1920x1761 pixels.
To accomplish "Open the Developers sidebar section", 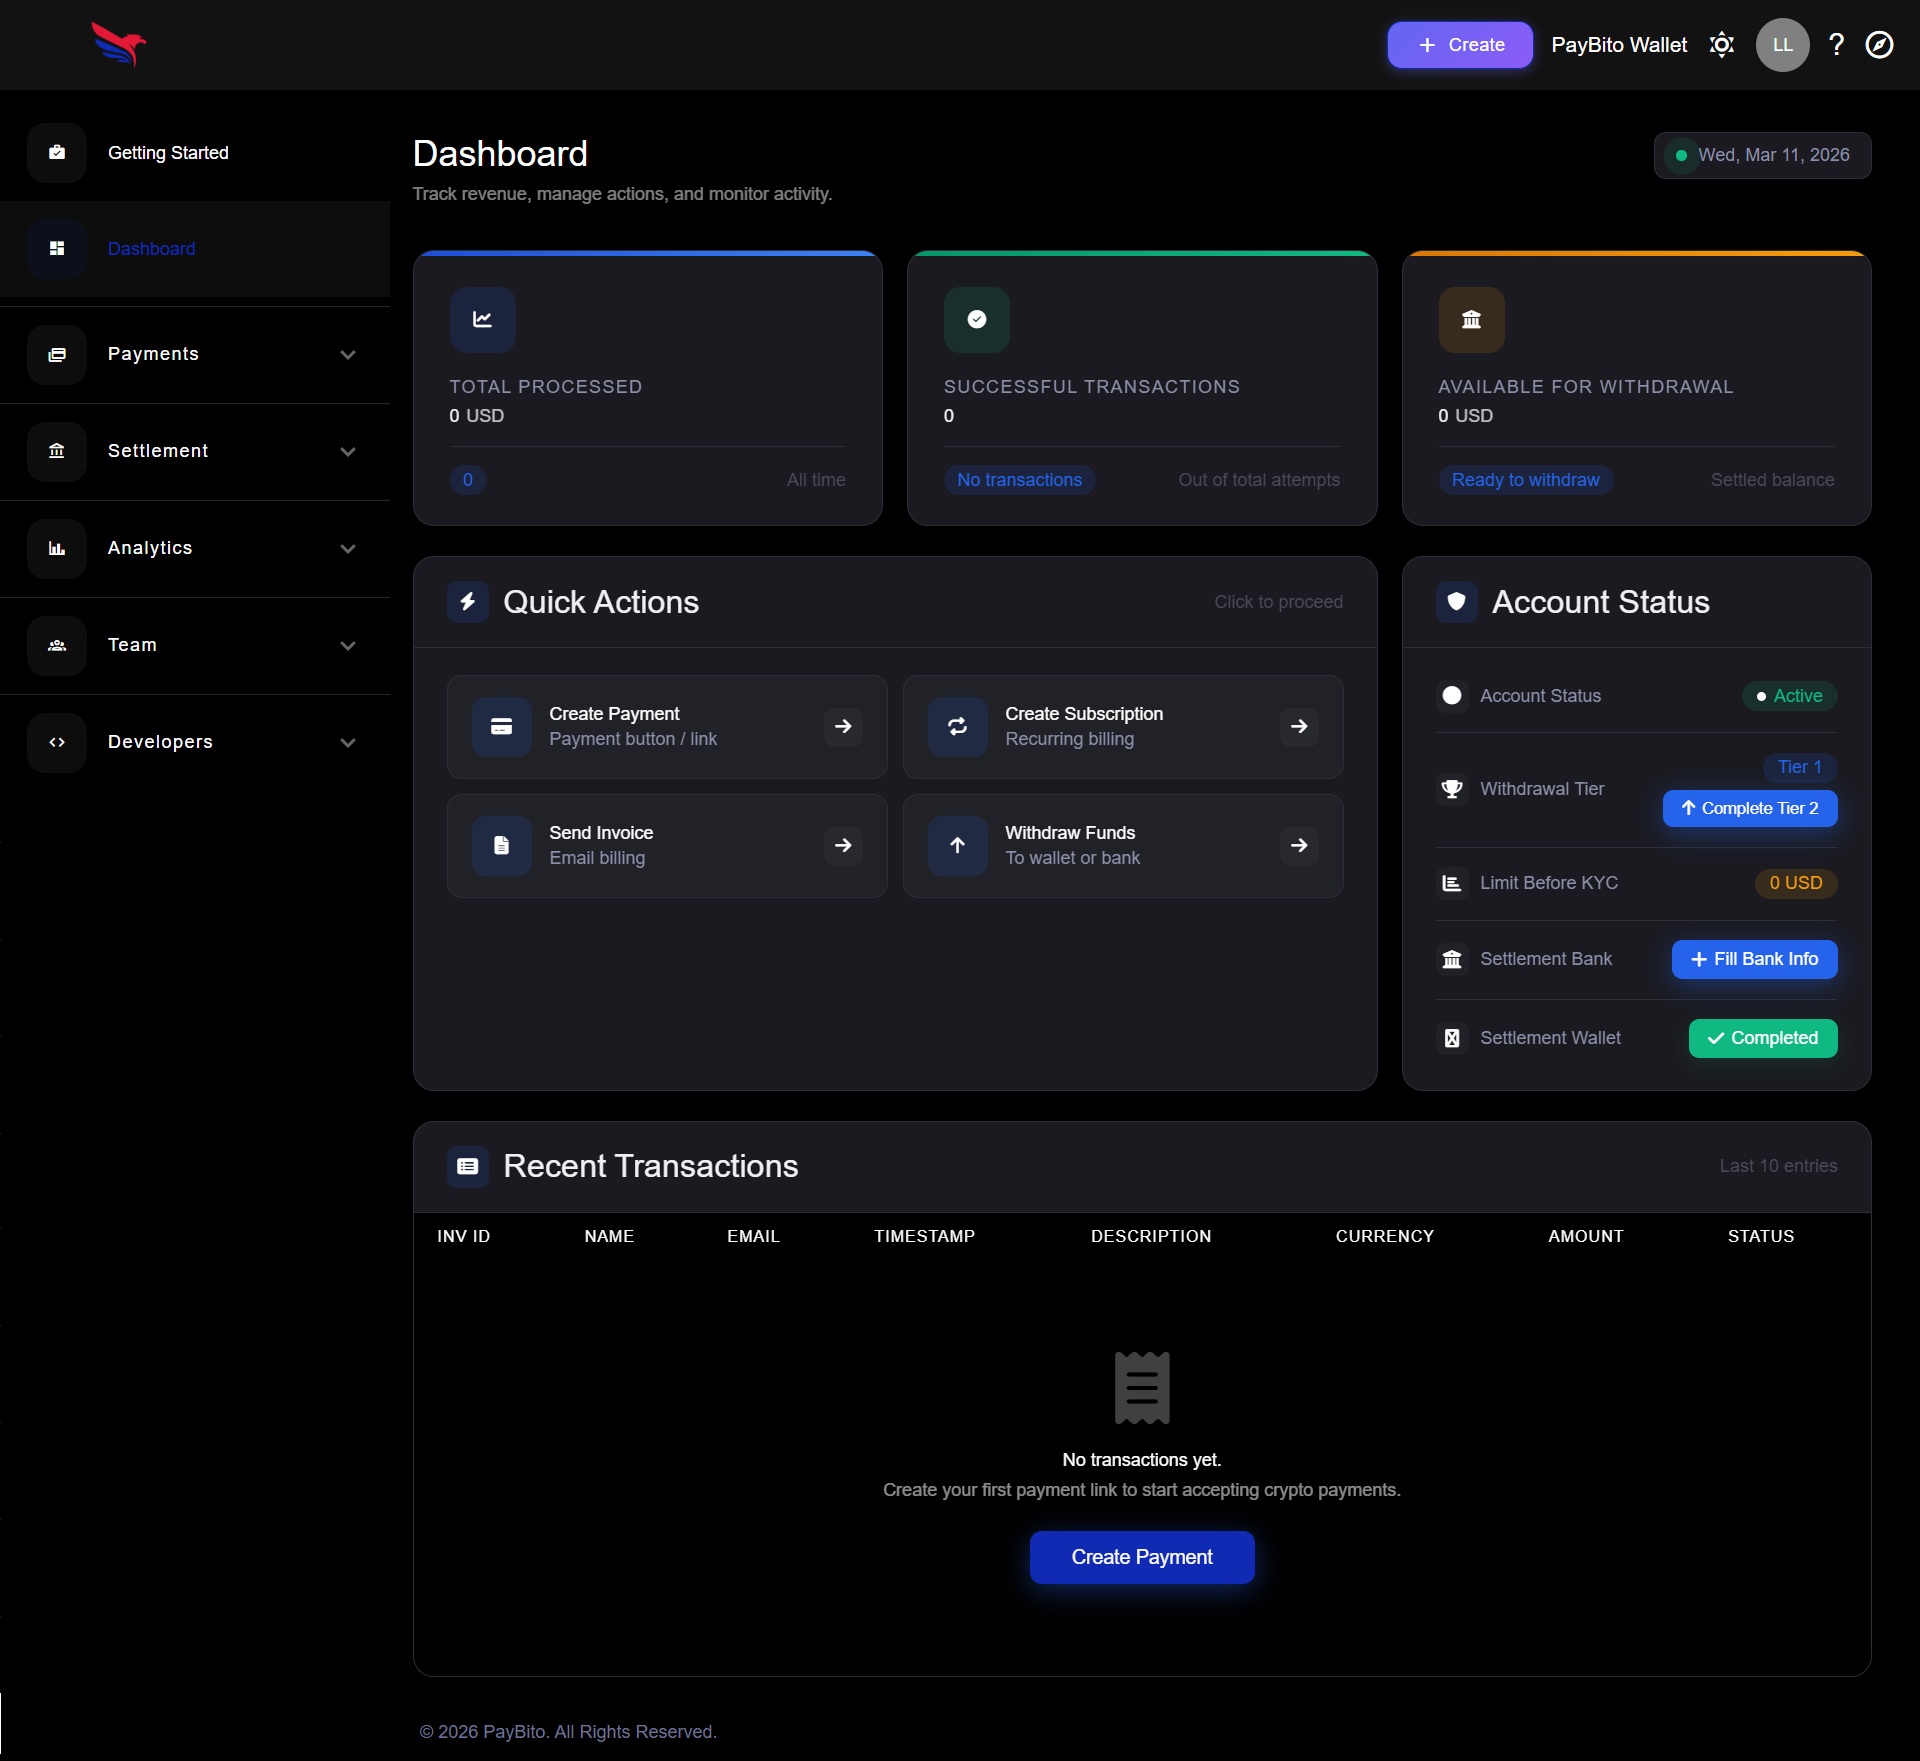I will (x=195, y=743).
